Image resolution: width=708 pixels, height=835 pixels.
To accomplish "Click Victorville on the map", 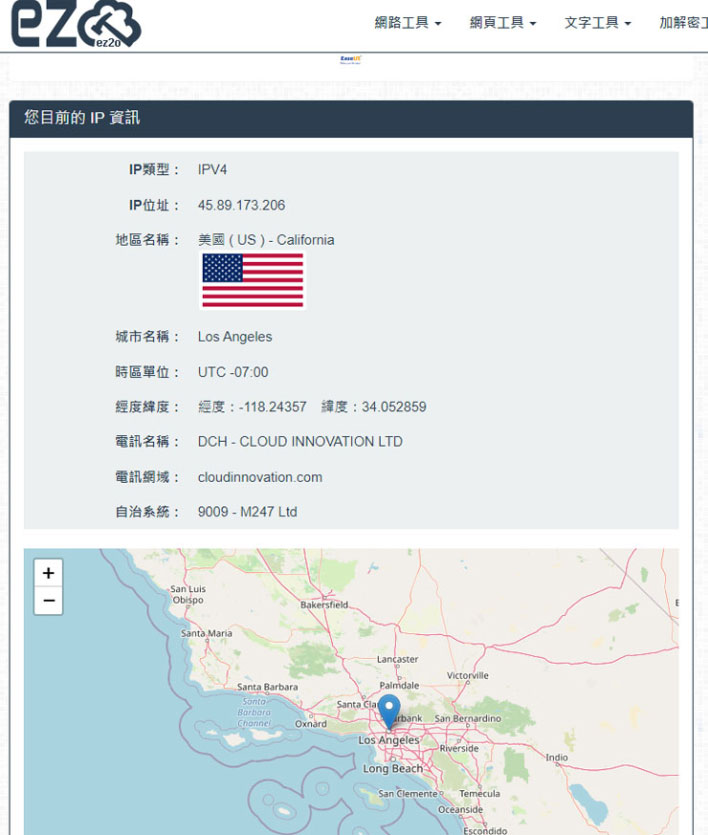I will (x=467, y=675).
